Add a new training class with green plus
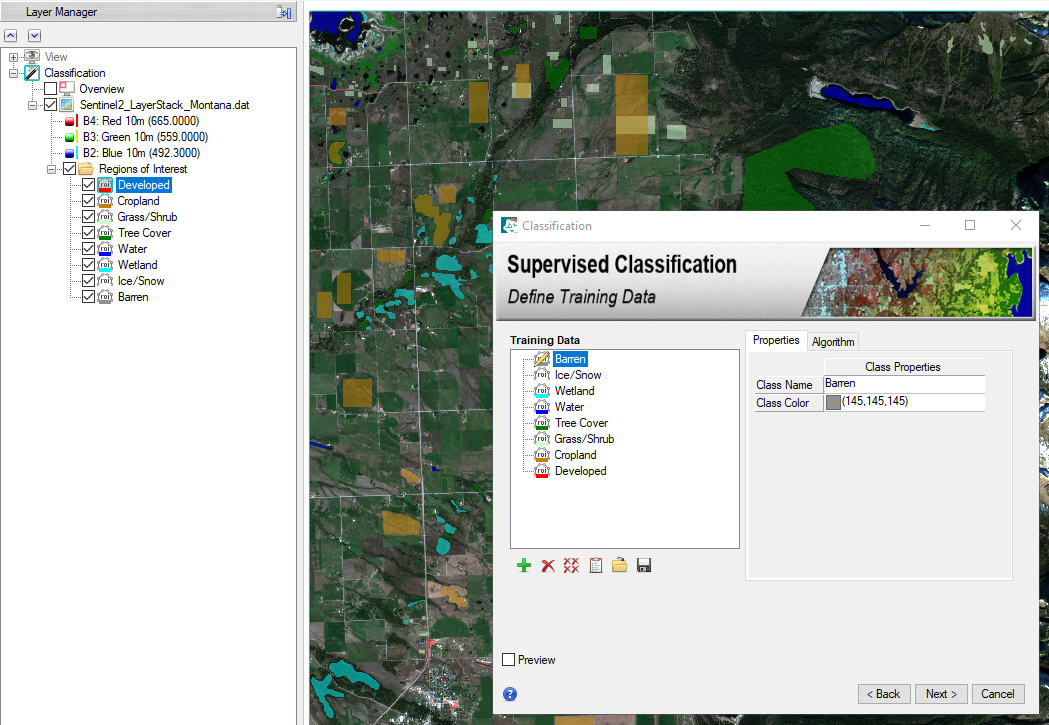The height and width of the screenshot is (725, 1049). 523,566
